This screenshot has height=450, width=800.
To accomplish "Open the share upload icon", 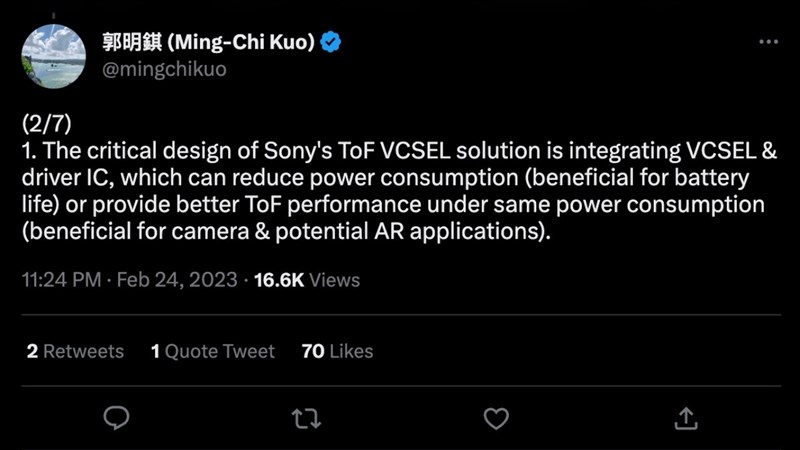I will [x=686, y=418].
